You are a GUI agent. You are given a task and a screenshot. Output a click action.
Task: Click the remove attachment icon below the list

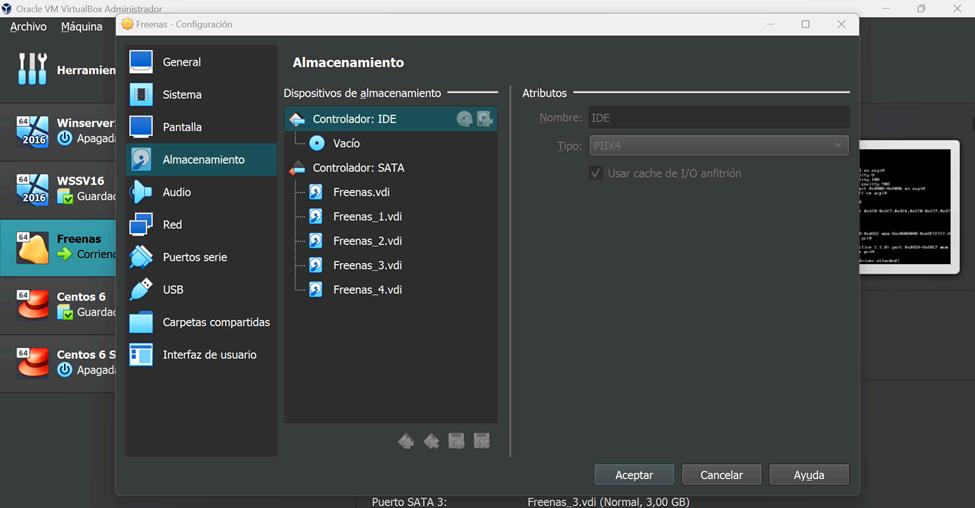(481, 441)
